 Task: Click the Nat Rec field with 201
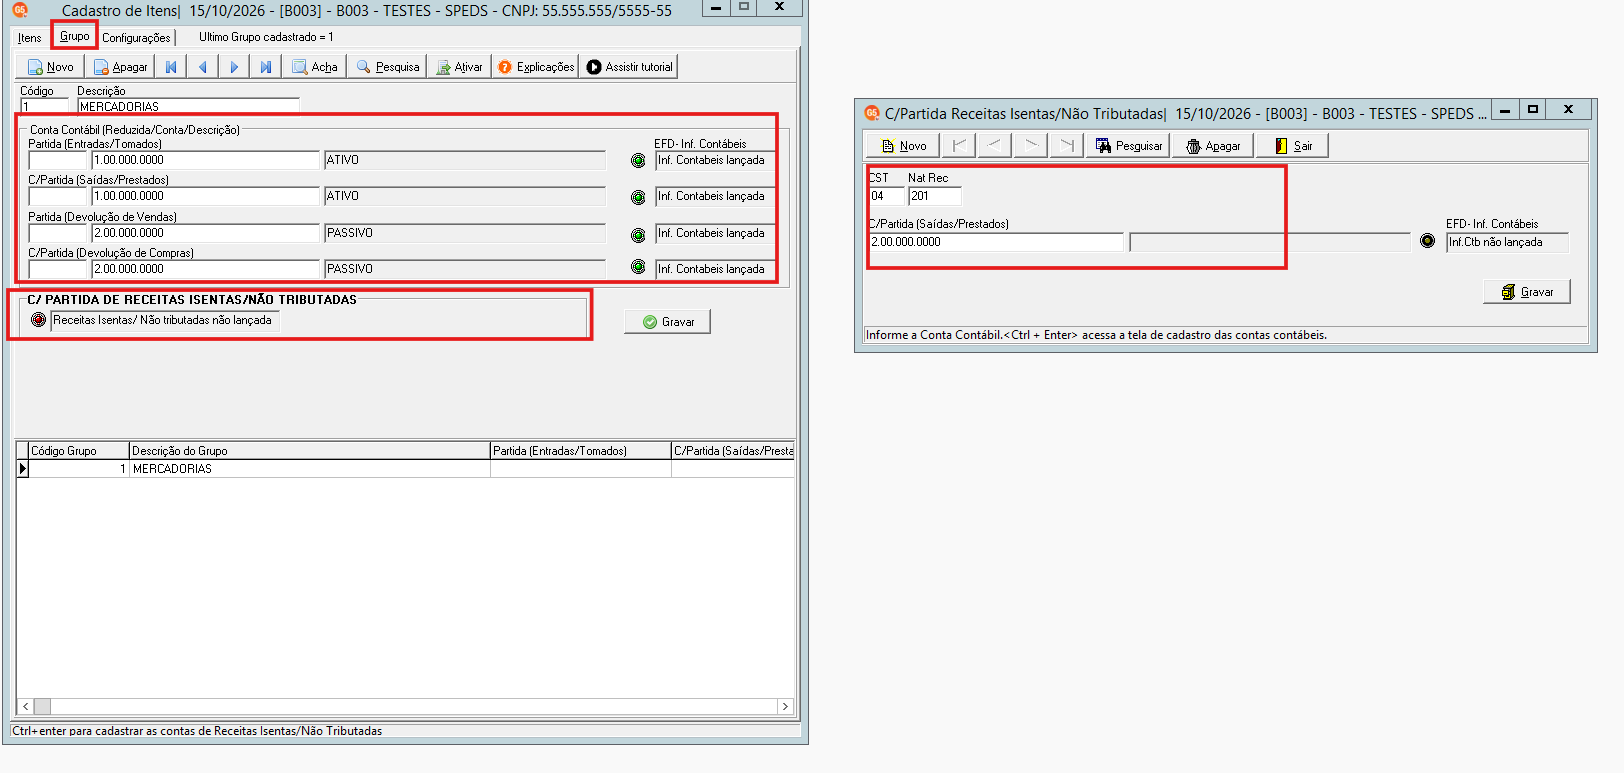934,196
